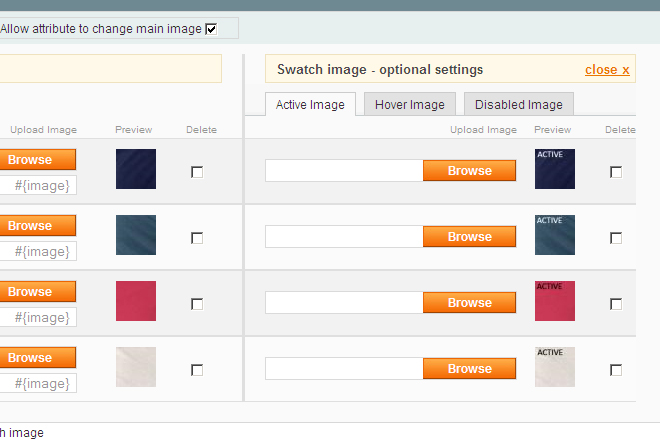Click the 'close x' link

coord(607,69)
